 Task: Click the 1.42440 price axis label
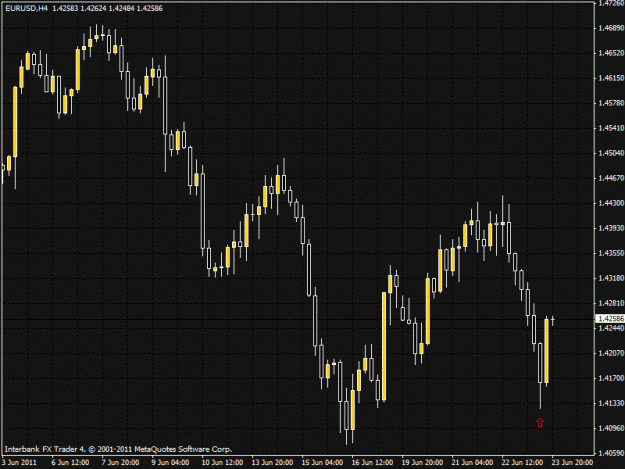611,328
